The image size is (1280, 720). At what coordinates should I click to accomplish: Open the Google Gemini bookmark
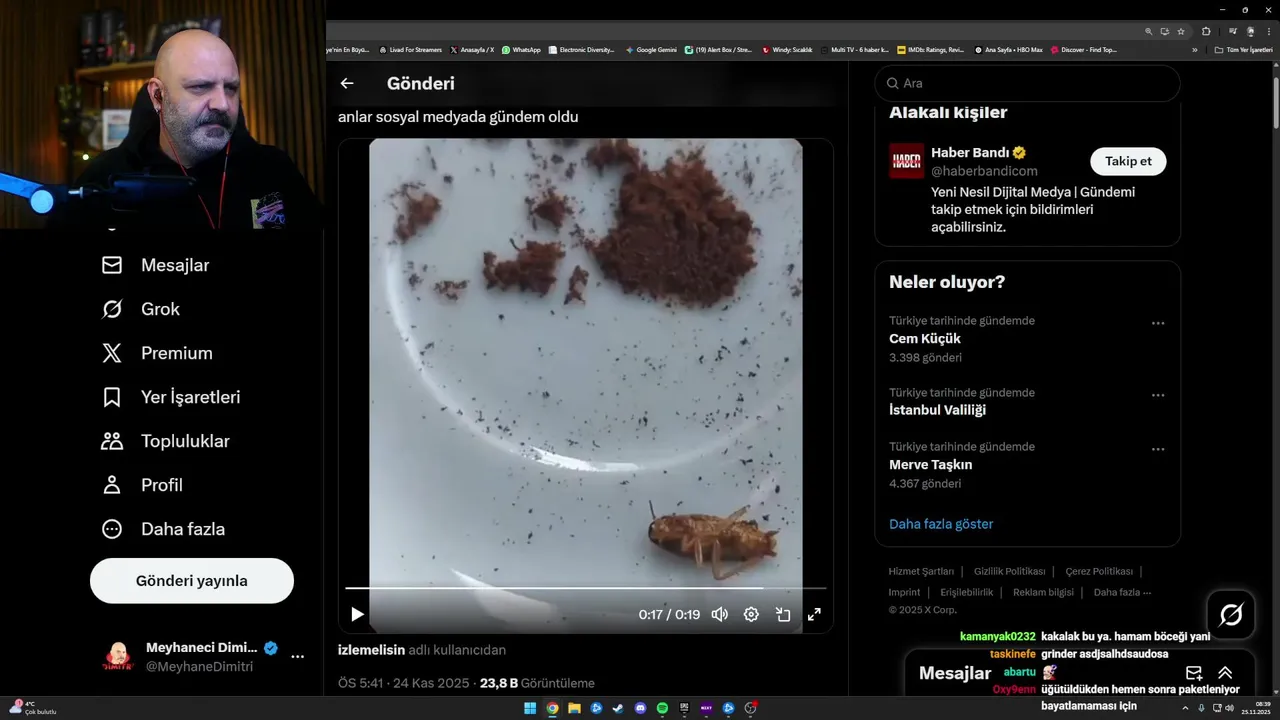pos(651,49)
